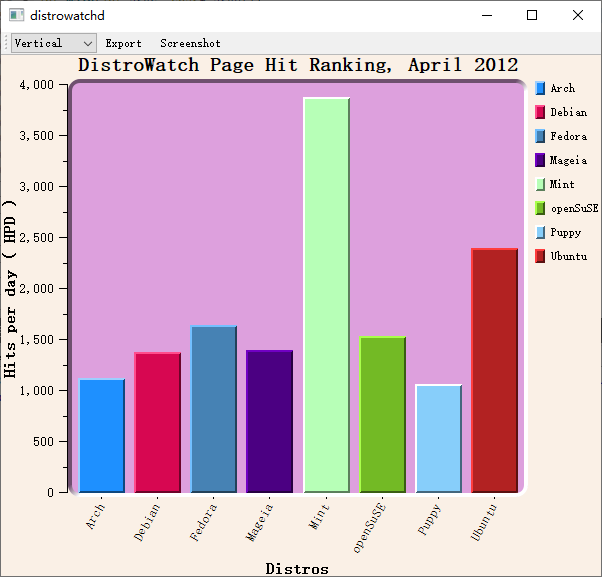Click the Screenshot toolbar button
The height and width of the screenshot is (577, 602).
190,43
